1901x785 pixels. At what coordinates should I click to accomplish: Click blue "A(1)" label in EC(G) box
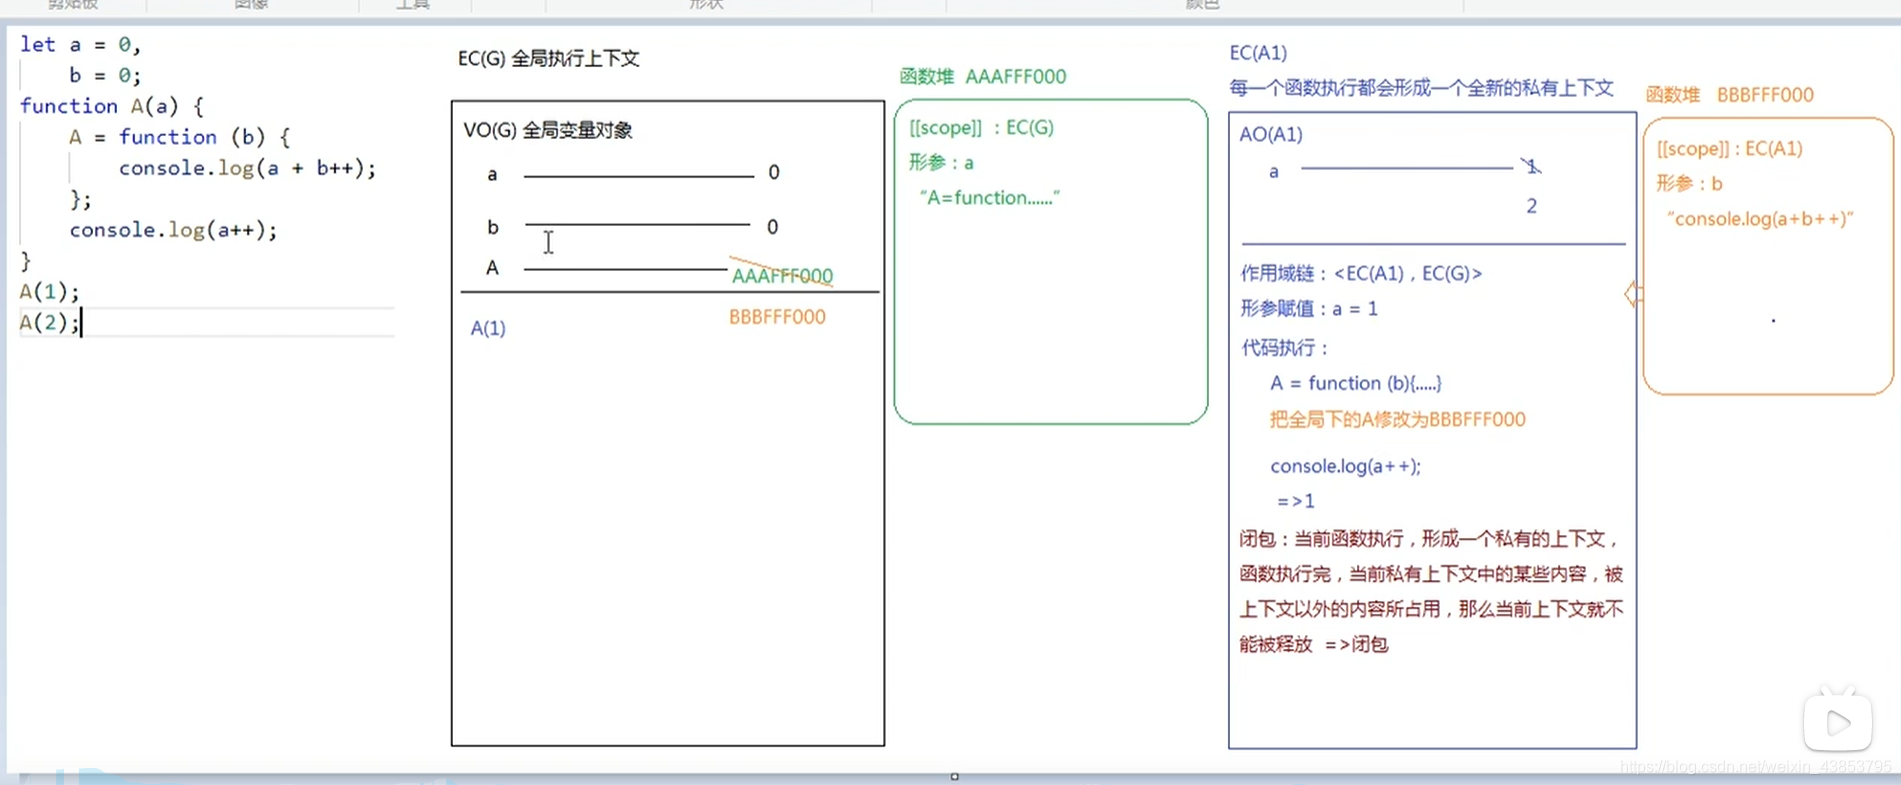point(488,328)
